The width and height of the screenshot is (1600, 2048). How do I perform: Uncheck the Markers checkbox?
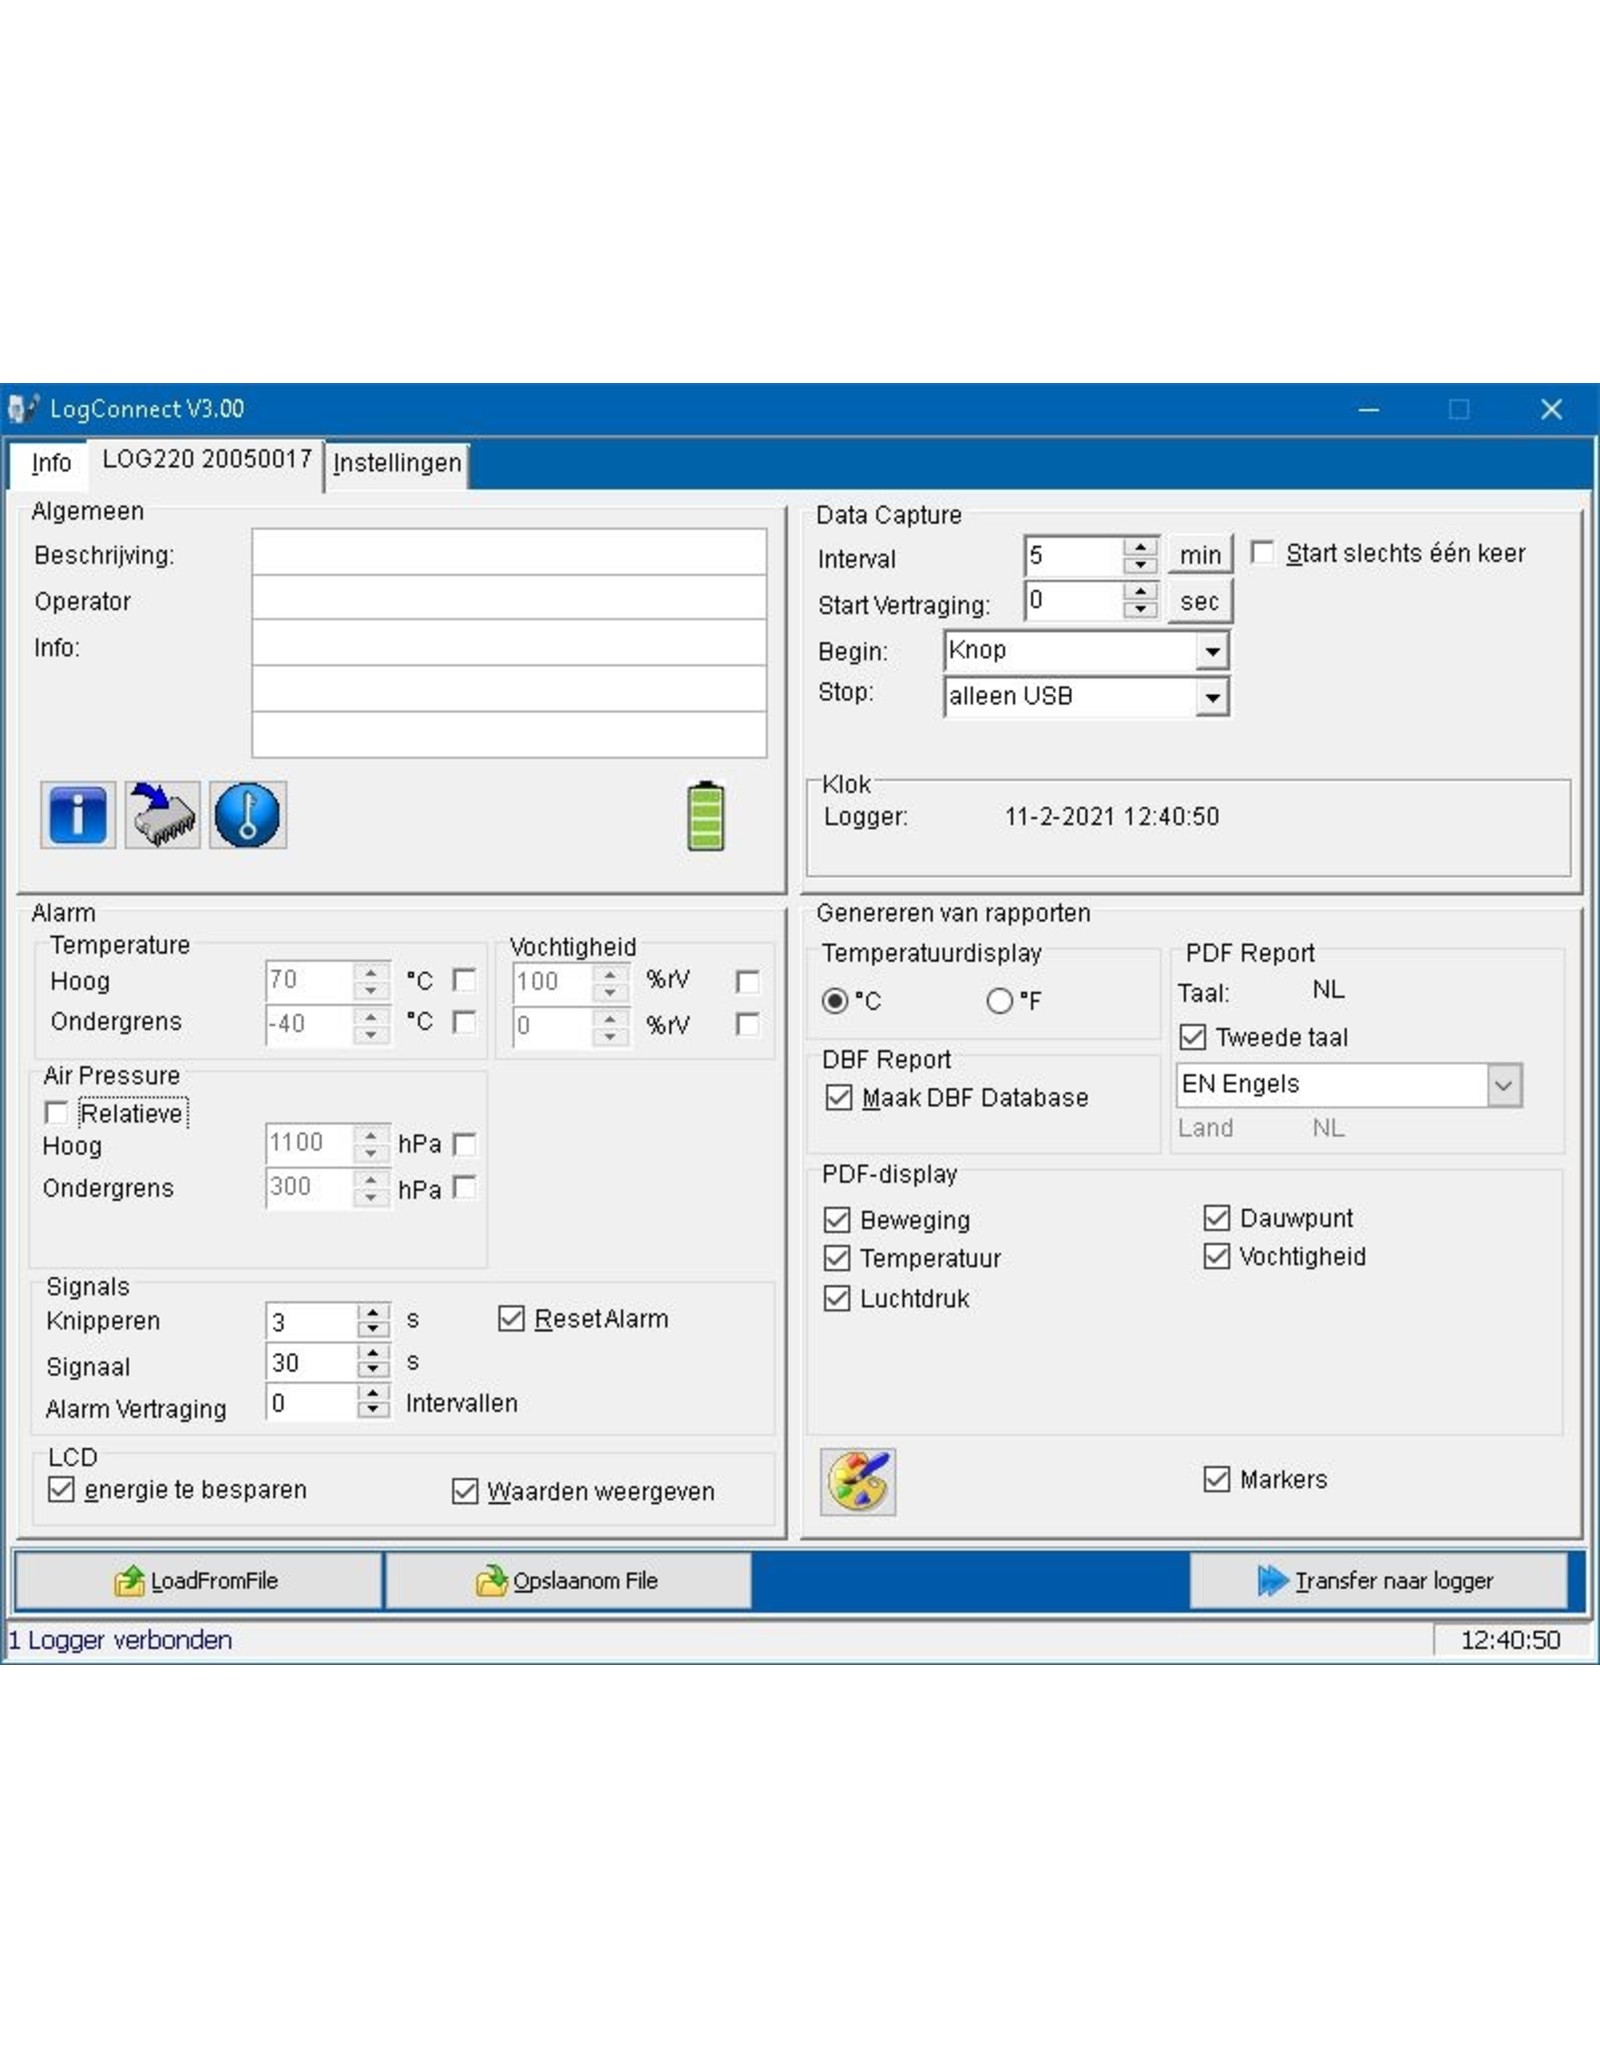pos(1217,1479)
